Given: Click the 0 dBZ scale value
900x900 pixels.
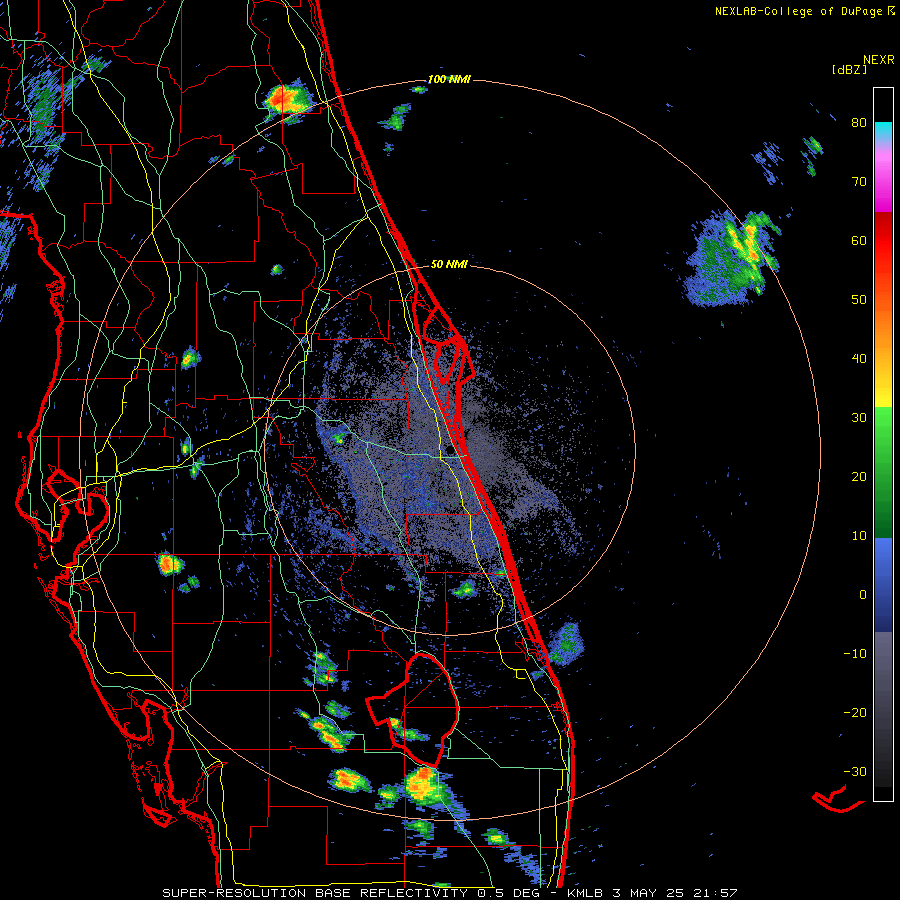Looking at the screenshot, I should pos(863,595).
